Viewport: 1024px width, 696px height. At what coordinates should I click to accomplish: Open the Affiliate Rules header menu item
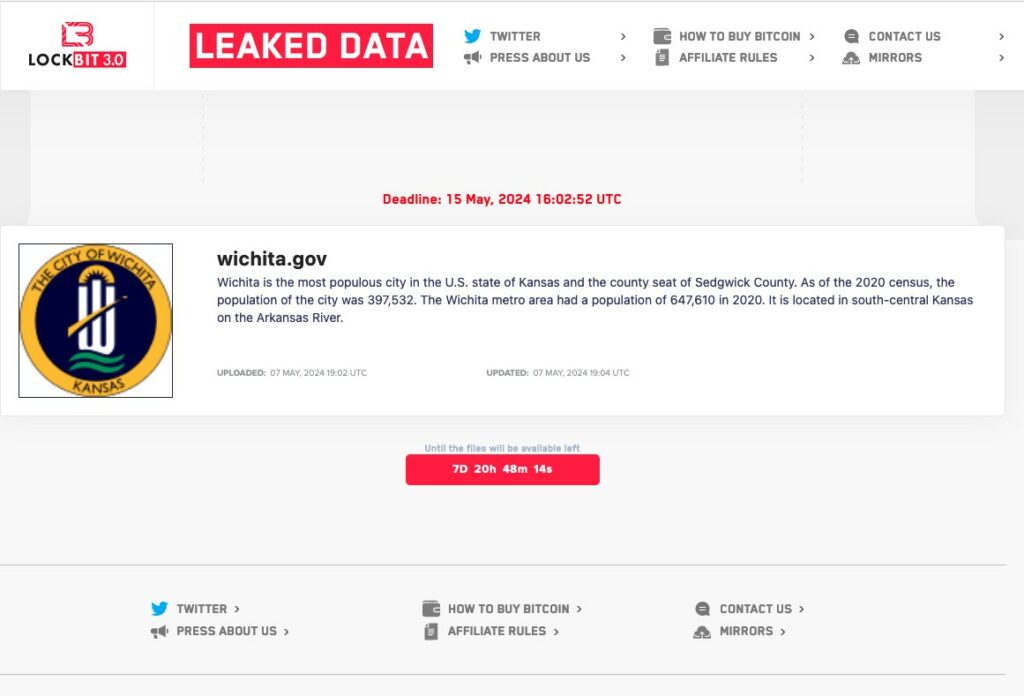tap(727, 58)
